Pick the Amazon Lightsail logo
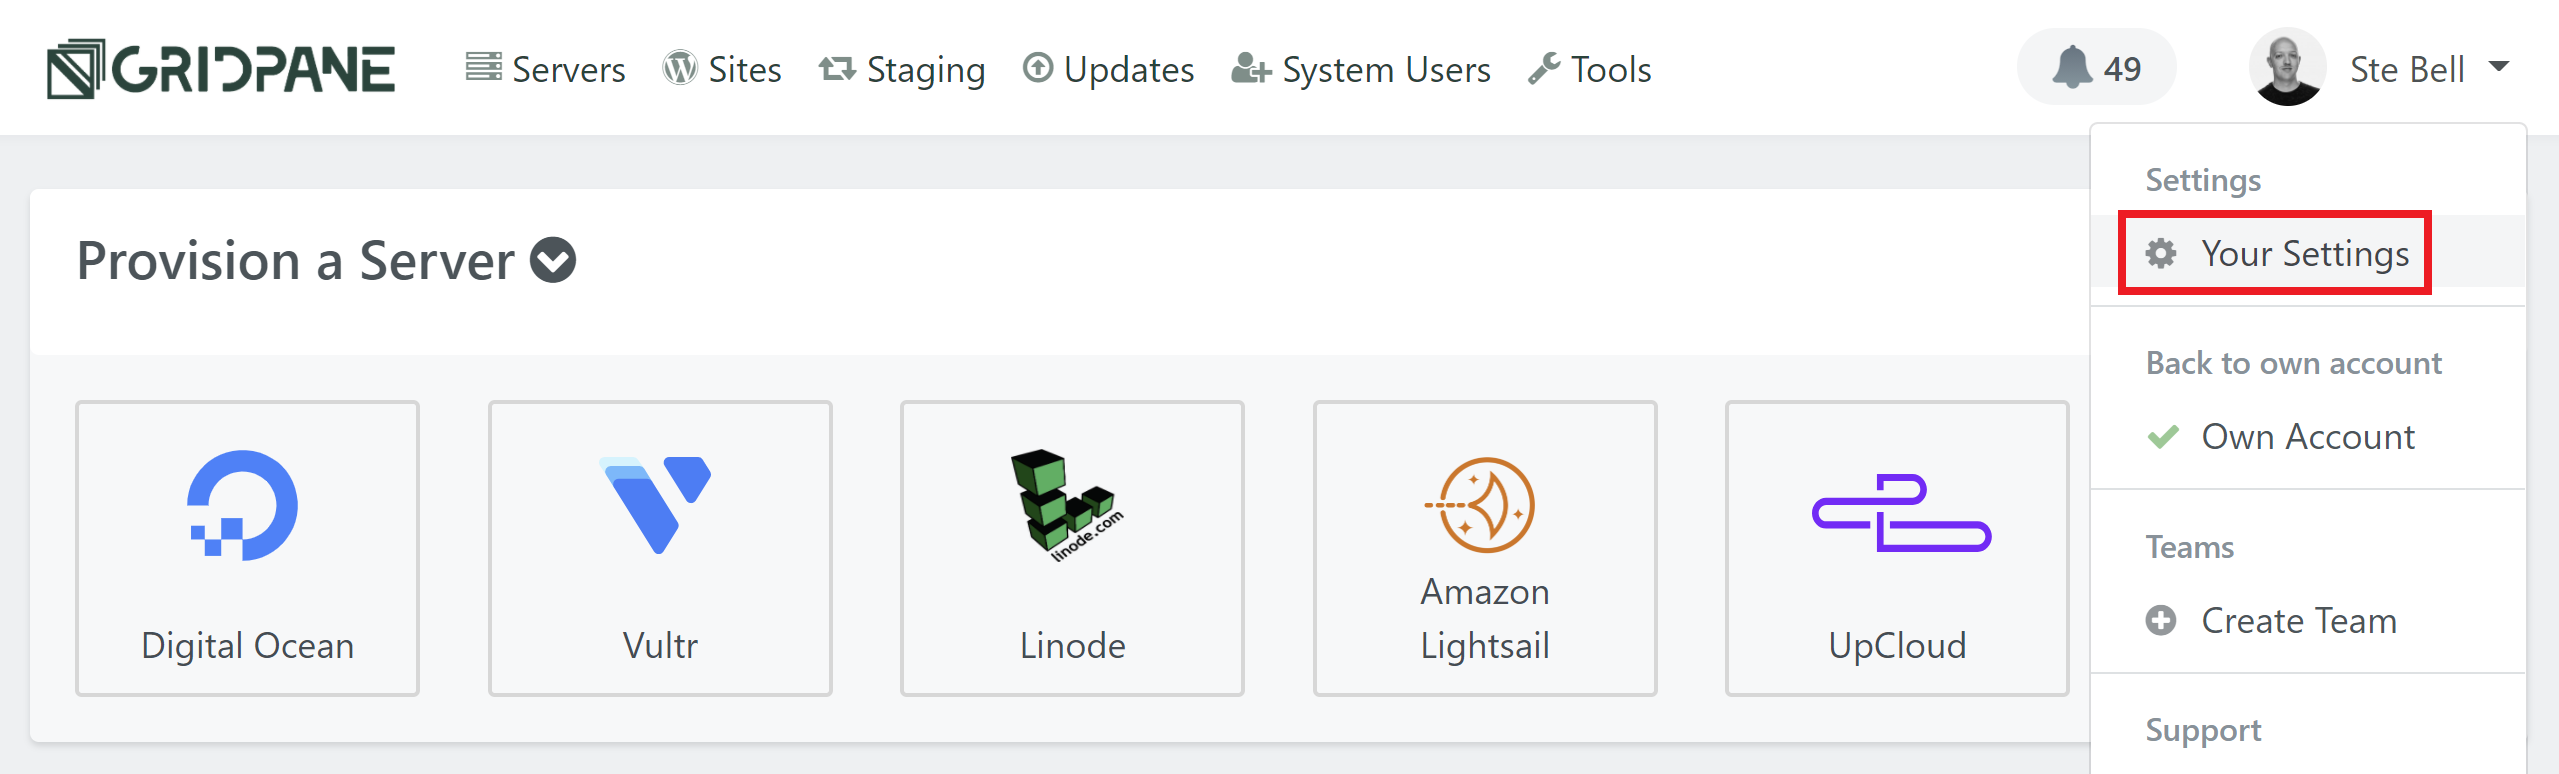This screenshot has height=774, width=2559. tap(1482, 505)
